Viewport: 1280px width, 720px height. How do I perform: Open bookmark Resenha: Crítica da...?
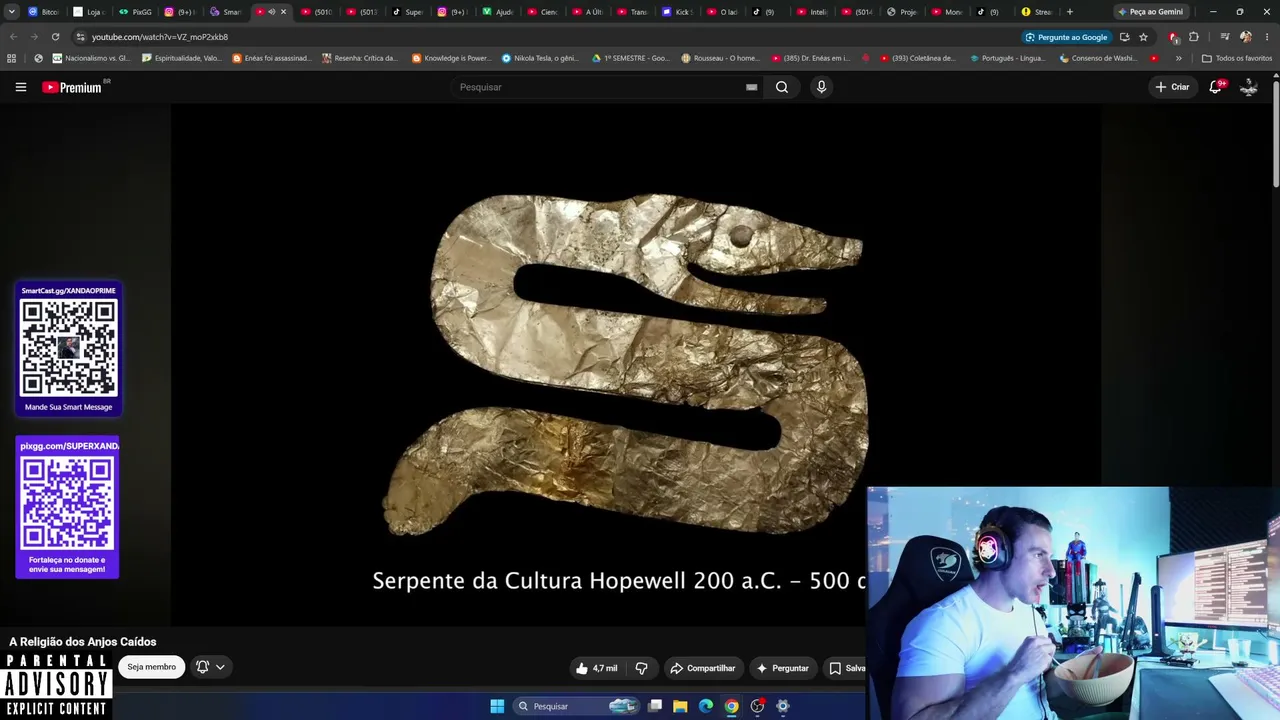pyautogui.click(x=360, y=58)
